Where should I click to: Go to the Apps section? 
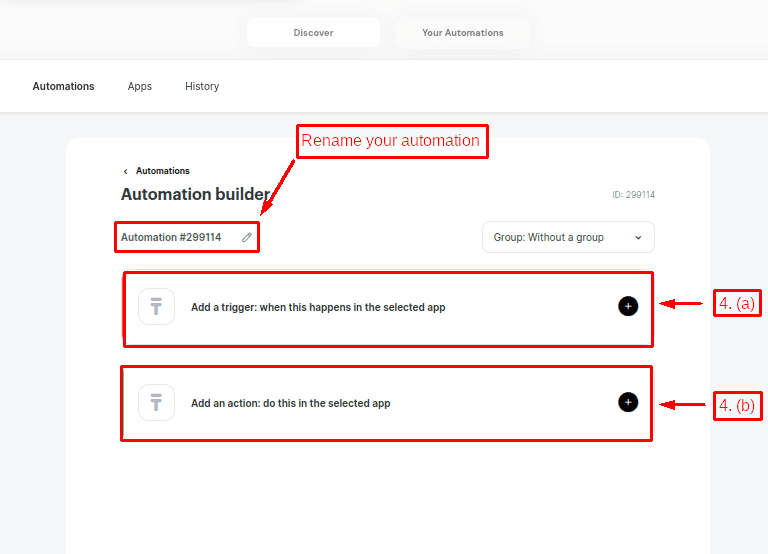[x=140, y=86]
